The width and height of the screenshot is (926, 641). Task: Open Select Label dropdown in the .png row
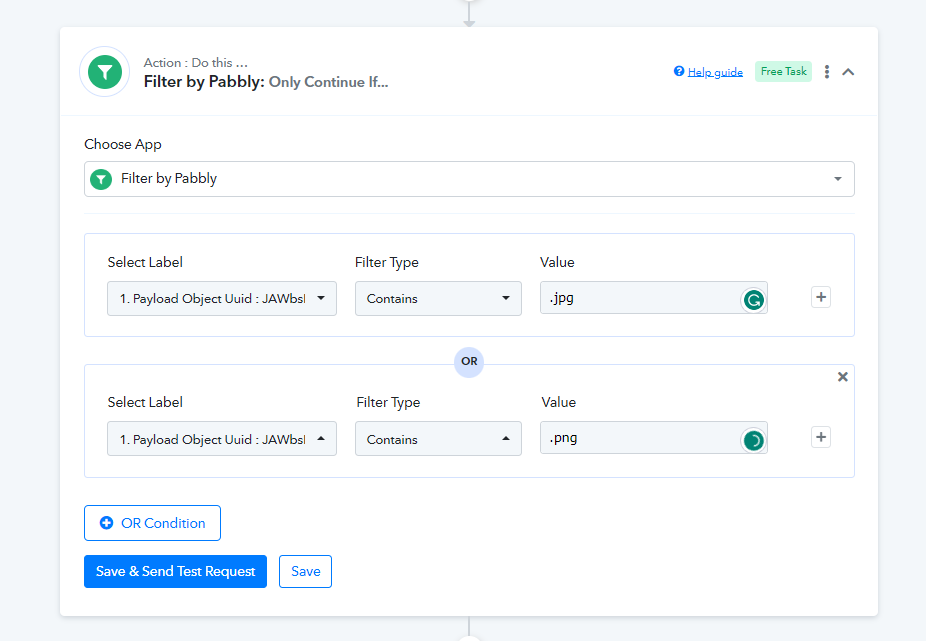[221, 438]
